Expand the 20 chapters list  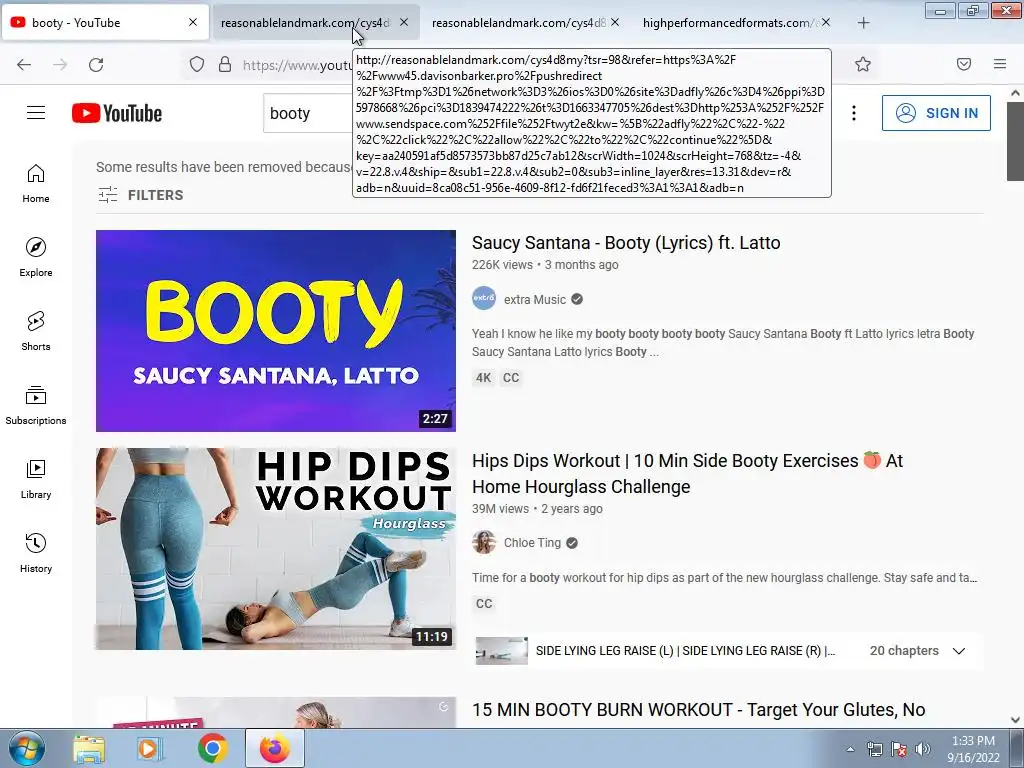tap(918, 650)
